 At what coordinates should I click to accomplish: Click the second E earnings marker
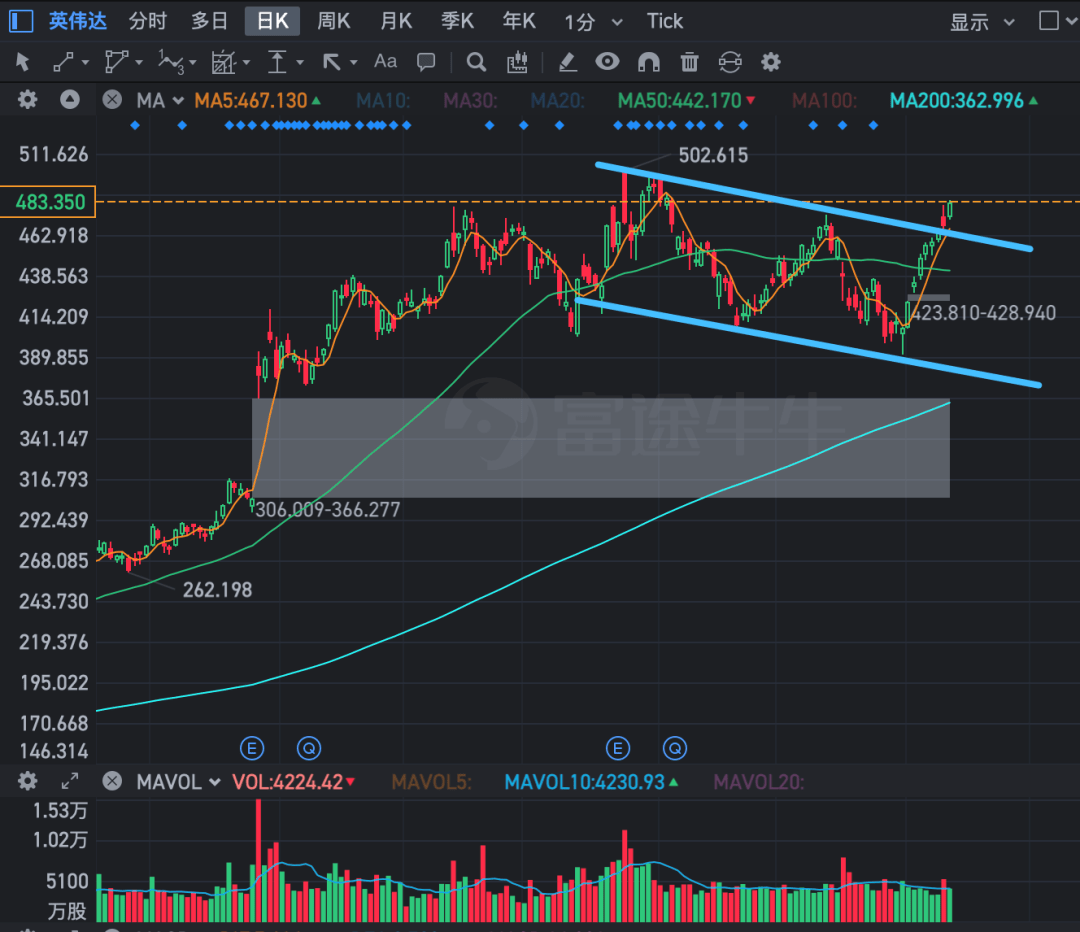618,748
